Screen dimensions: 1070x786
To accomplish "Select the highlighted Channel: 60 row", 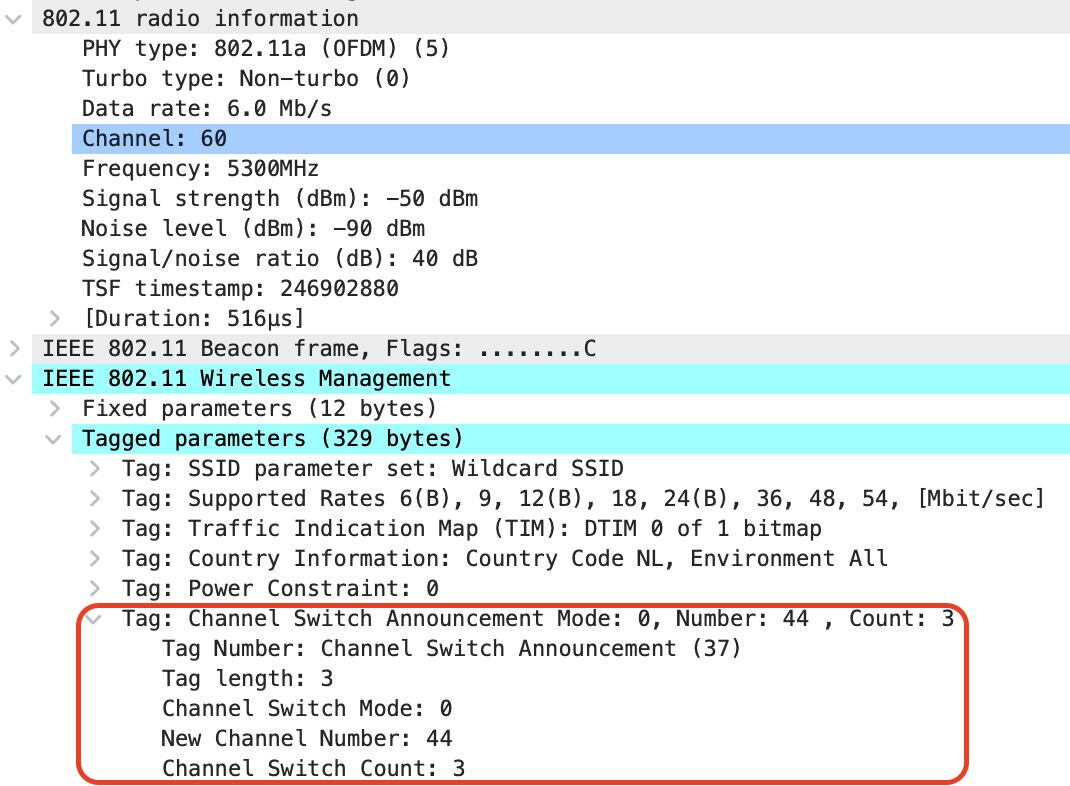I will click(570, 139).
